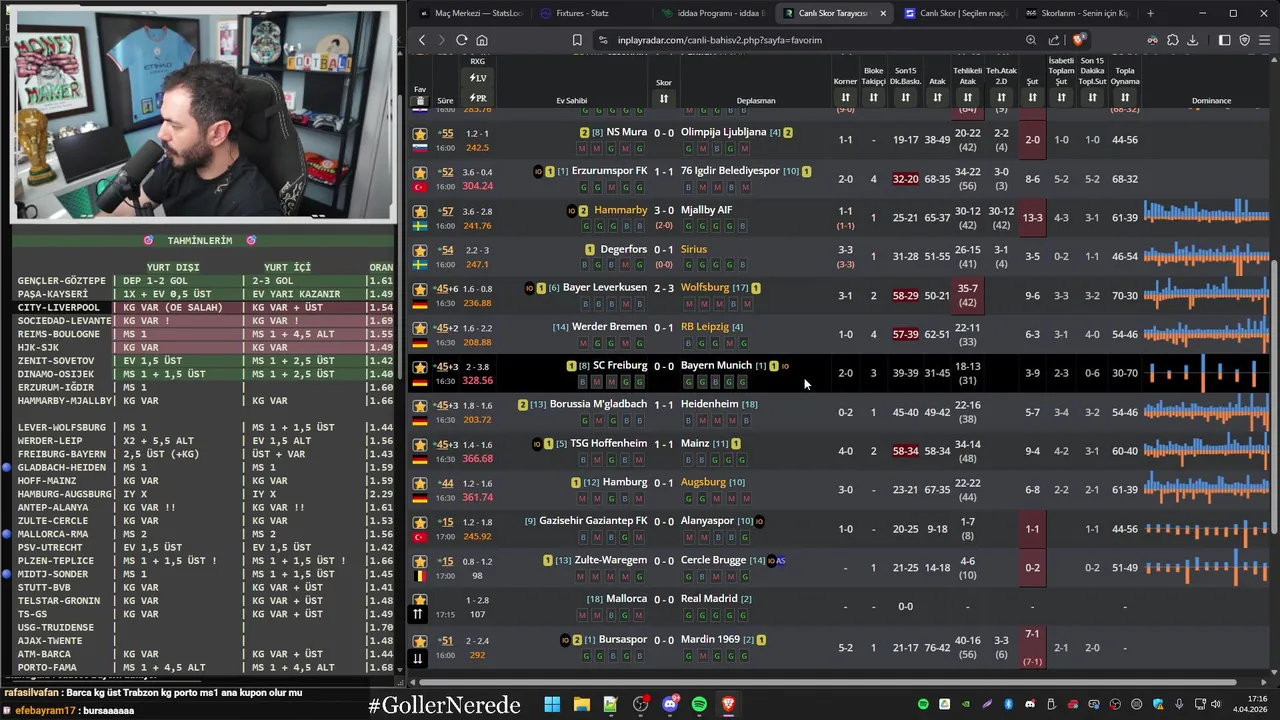
Task: Toggle favorite star for Zulte-Waregem match
Action: pos(420,561)
